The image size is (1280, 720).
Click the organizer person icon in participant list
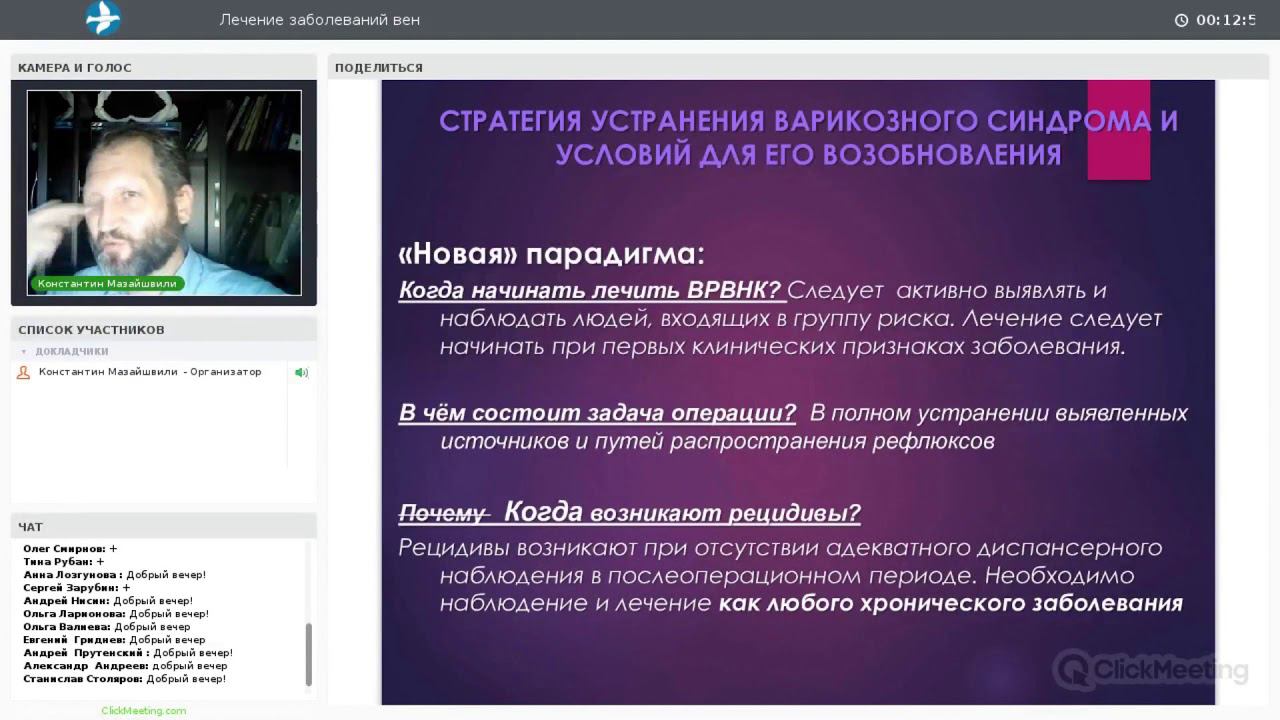click(24, 372)
